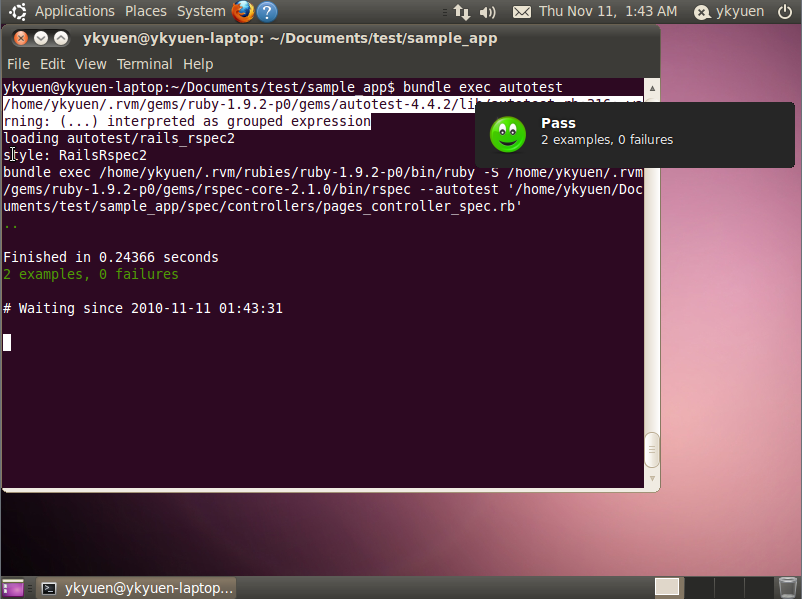Open the Places menu

(x=146, y=12)
